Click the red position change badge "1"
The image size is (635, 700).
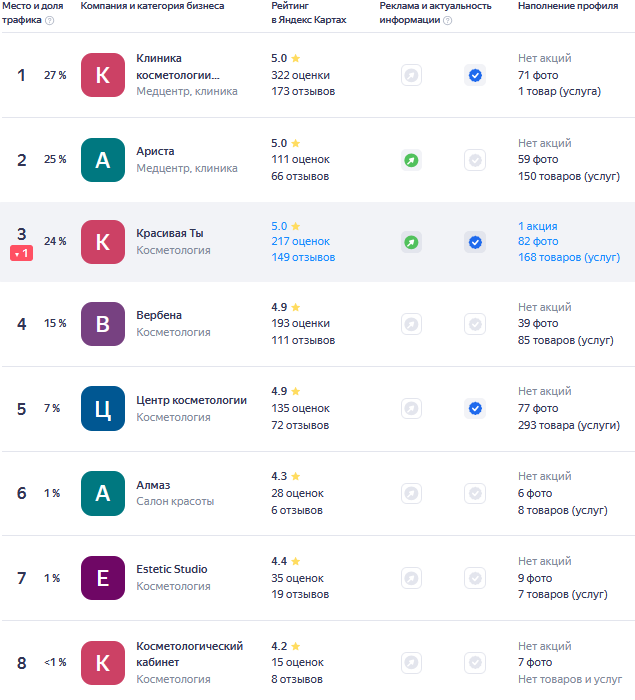tap(21, 254)
